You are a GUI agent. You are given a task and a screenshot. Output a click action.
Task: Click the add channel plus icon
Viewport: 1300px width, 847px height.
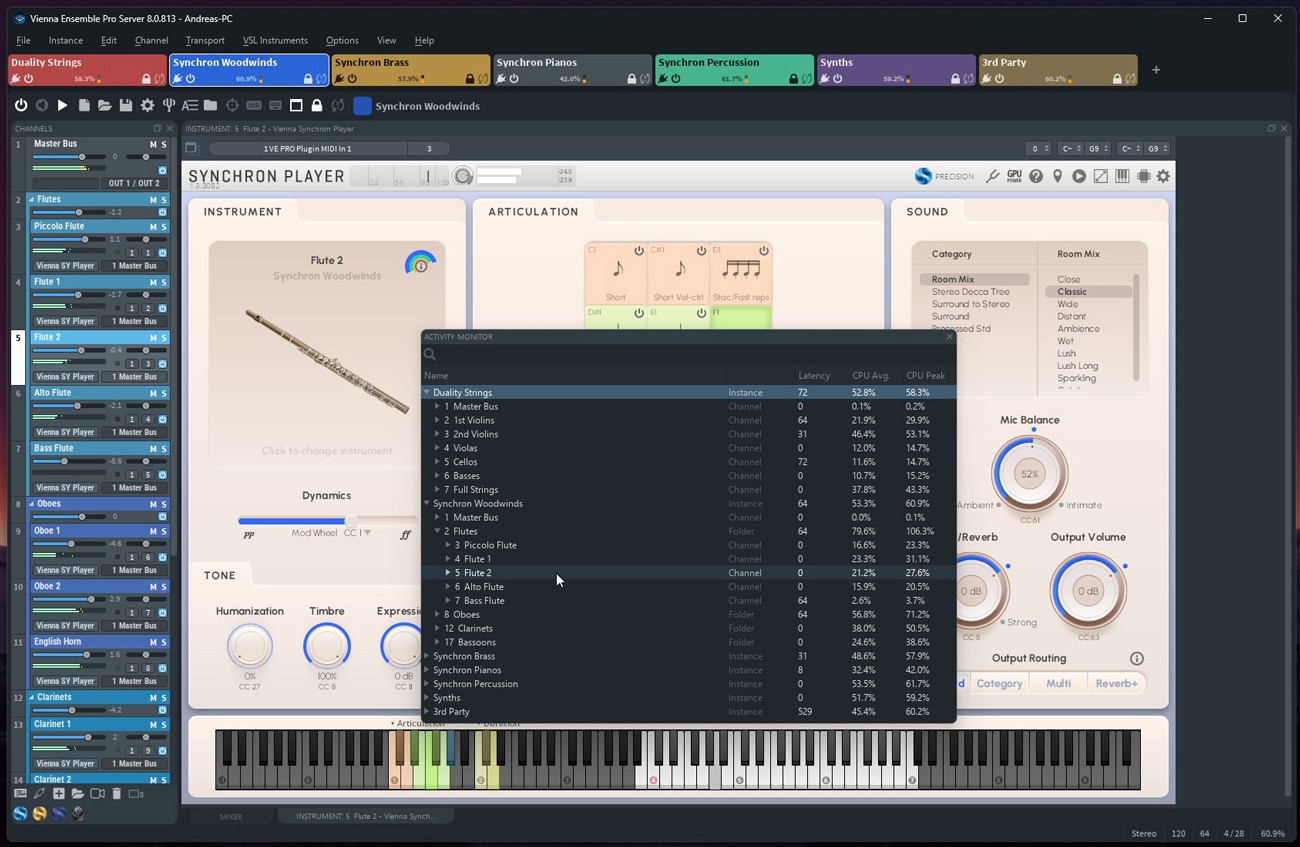tap(59, 794)
